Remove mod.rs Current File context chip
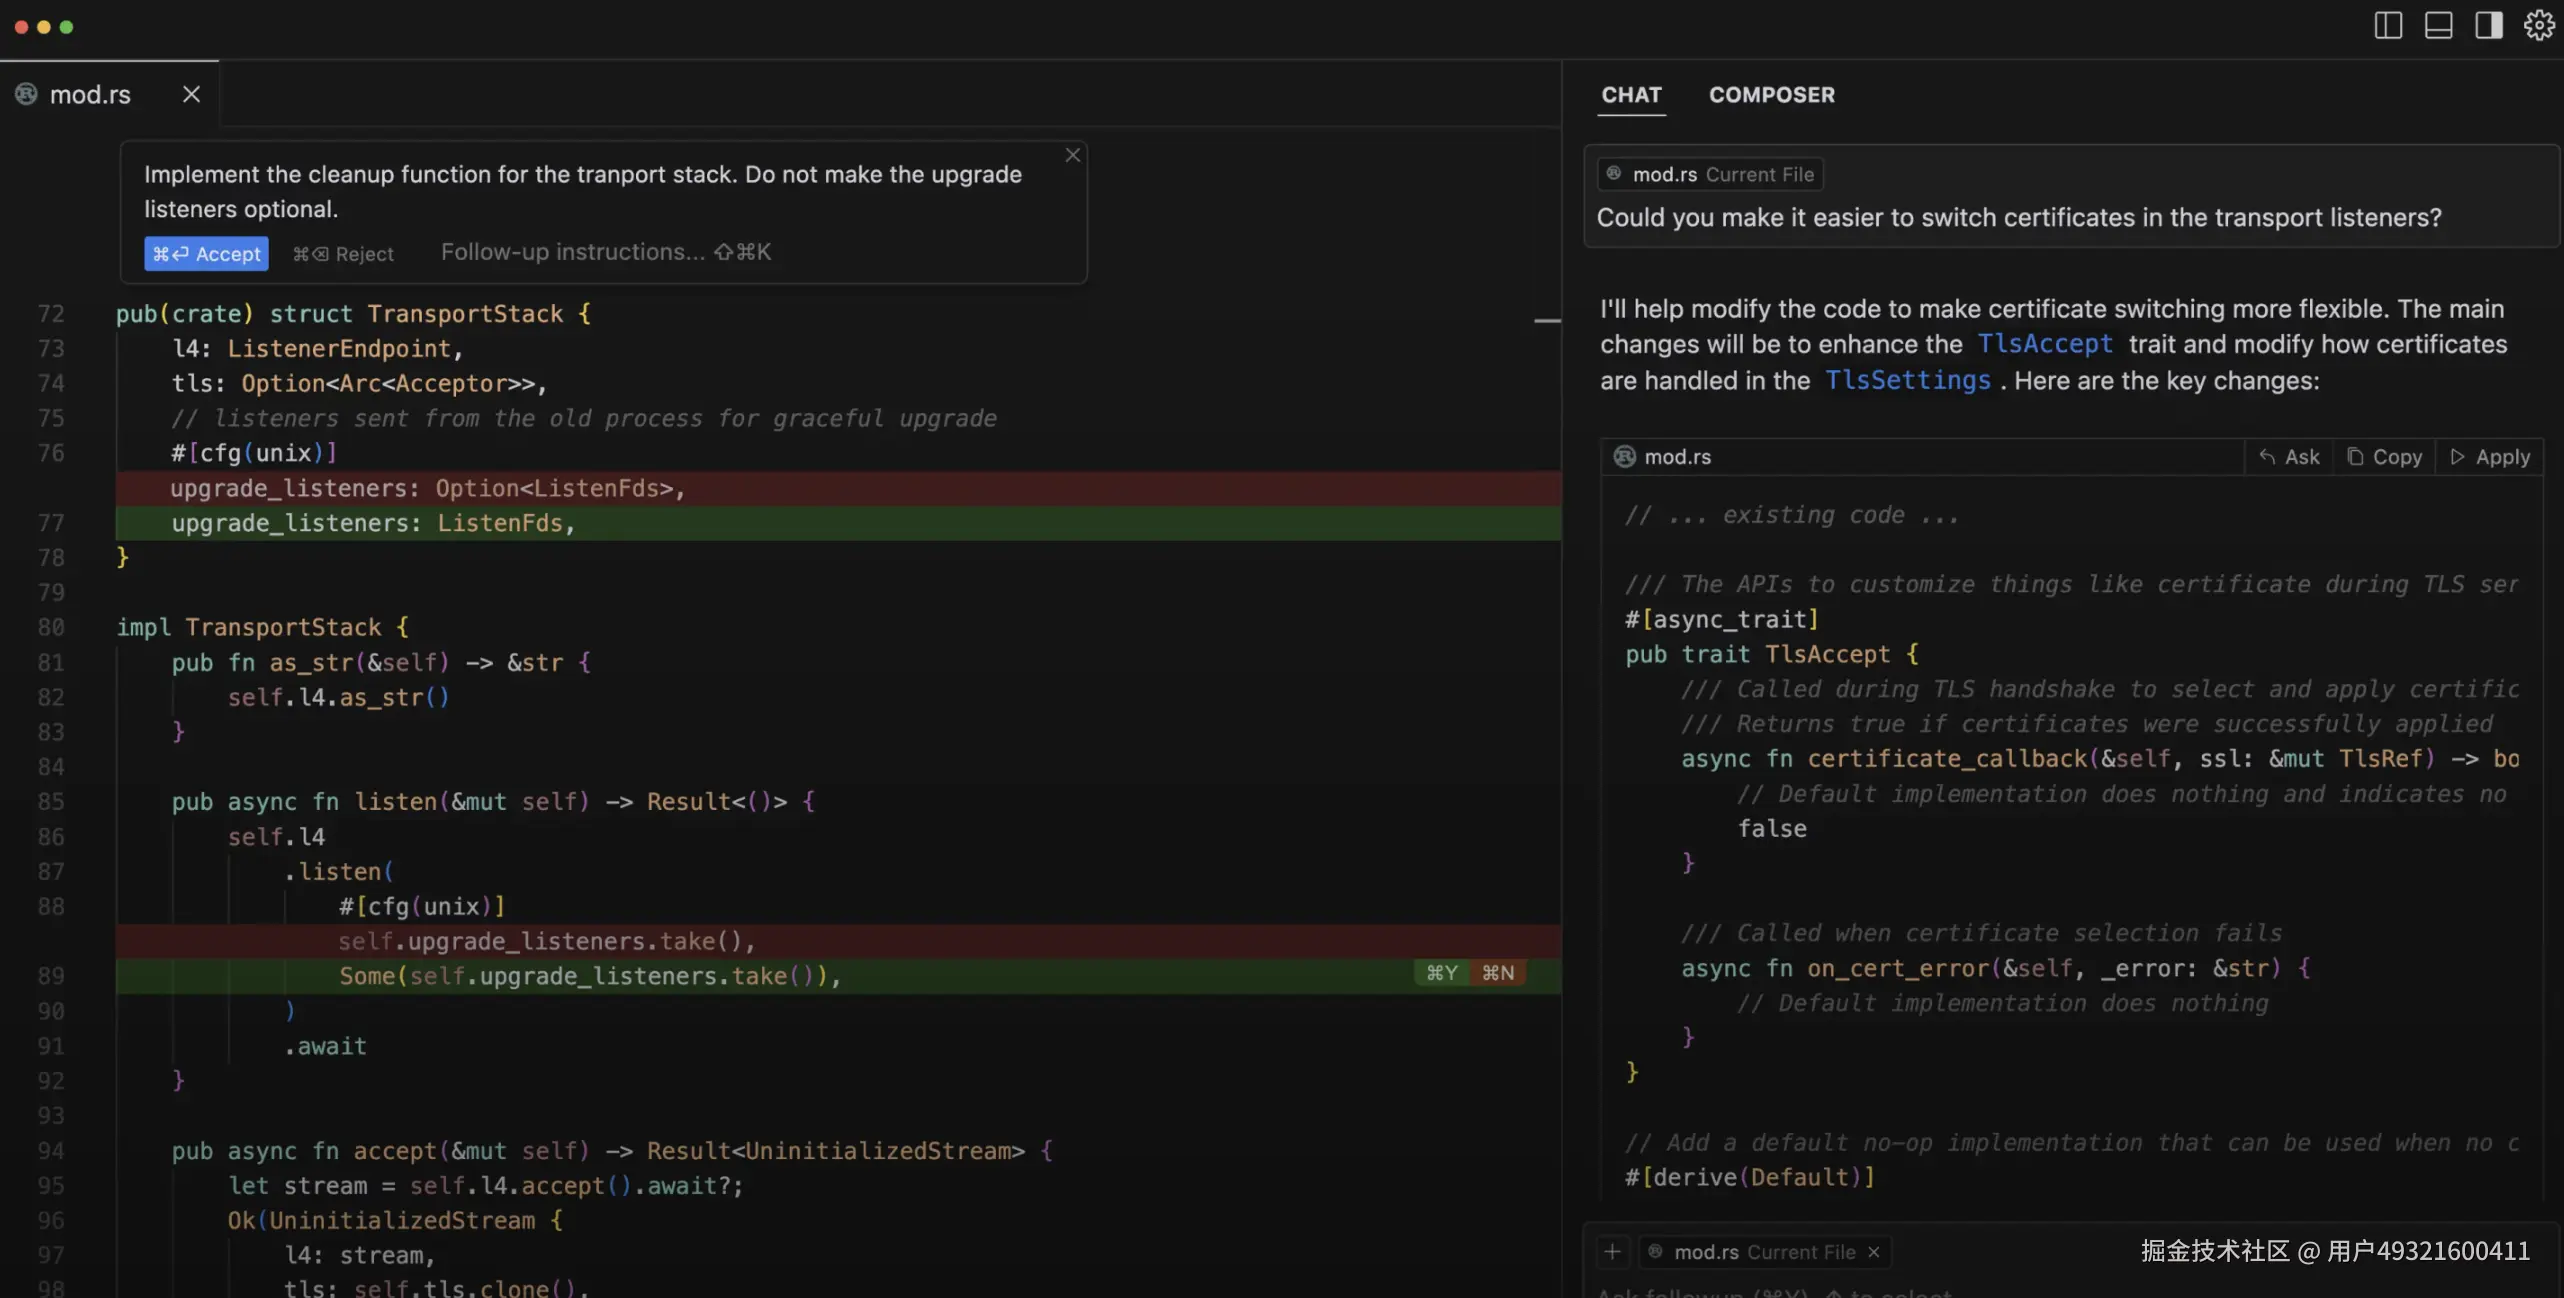 click(x=1874, y=1252)
